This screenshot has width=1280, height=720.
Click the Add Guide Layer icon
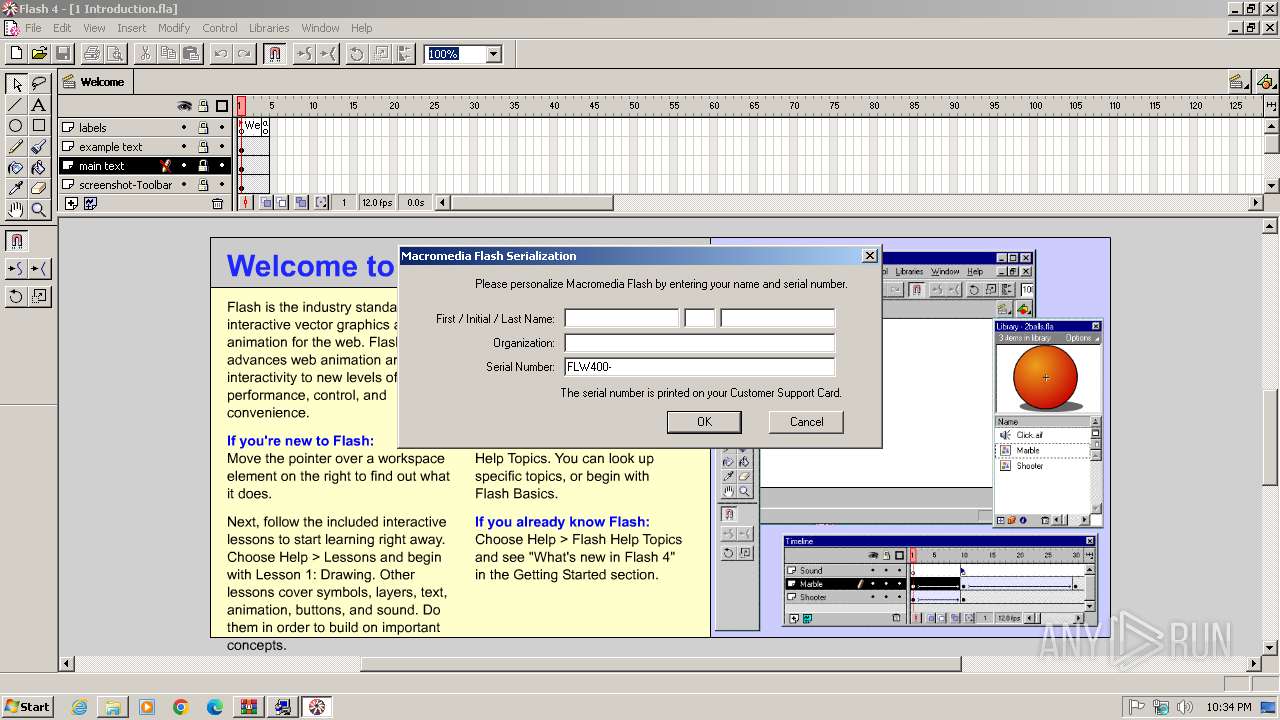coord(91,203)
